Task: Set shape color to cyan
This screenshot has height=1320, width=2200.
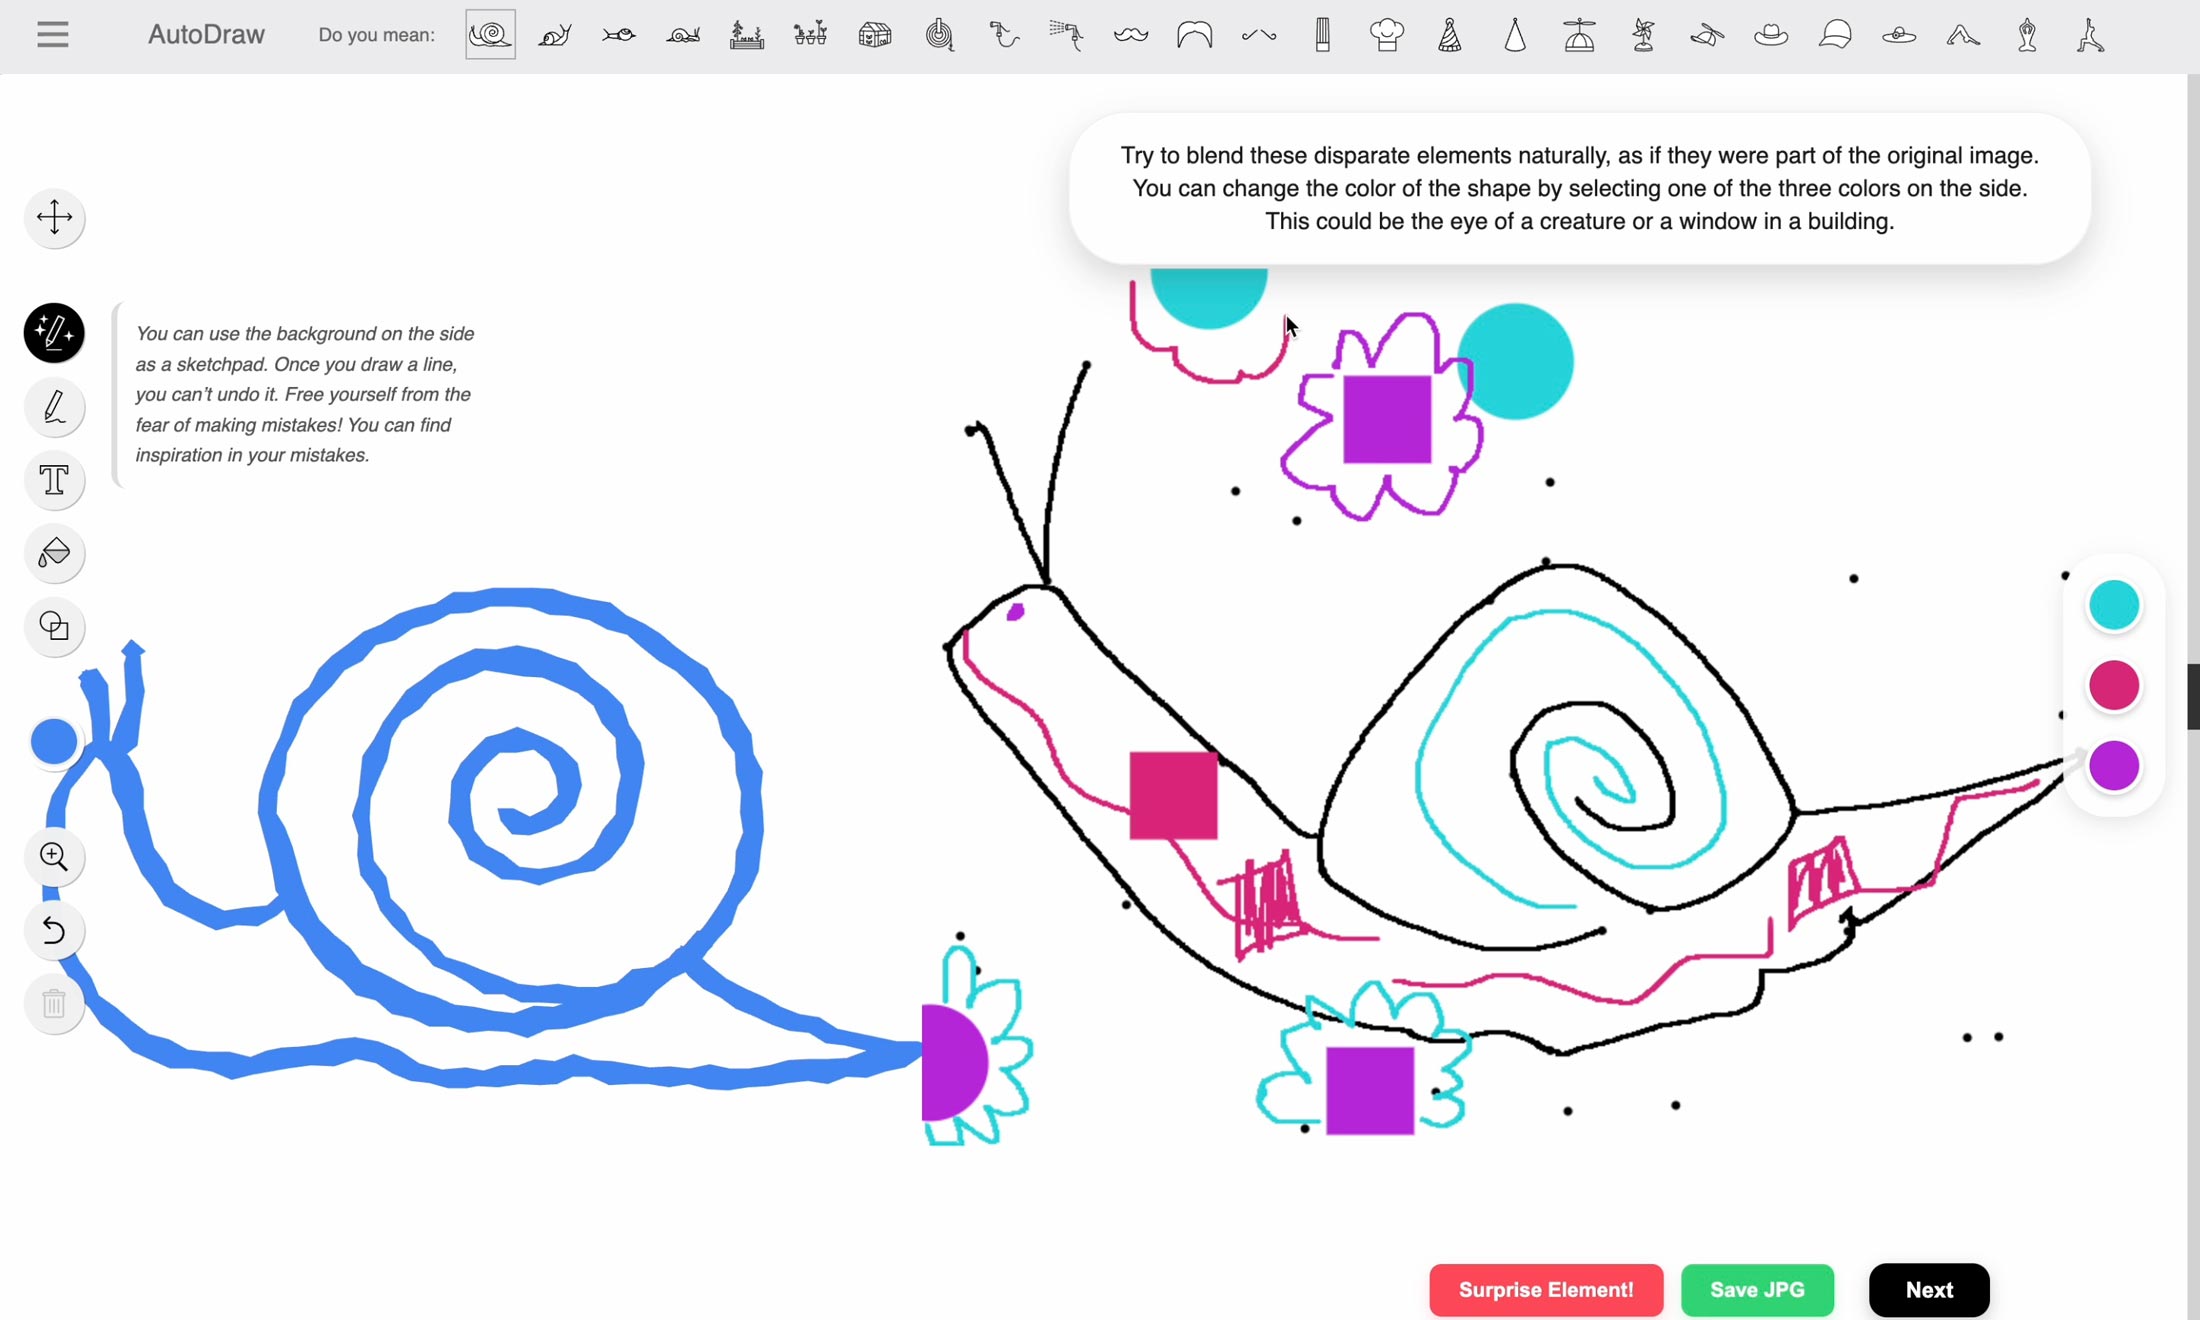Action: [x=2114, y=605]
